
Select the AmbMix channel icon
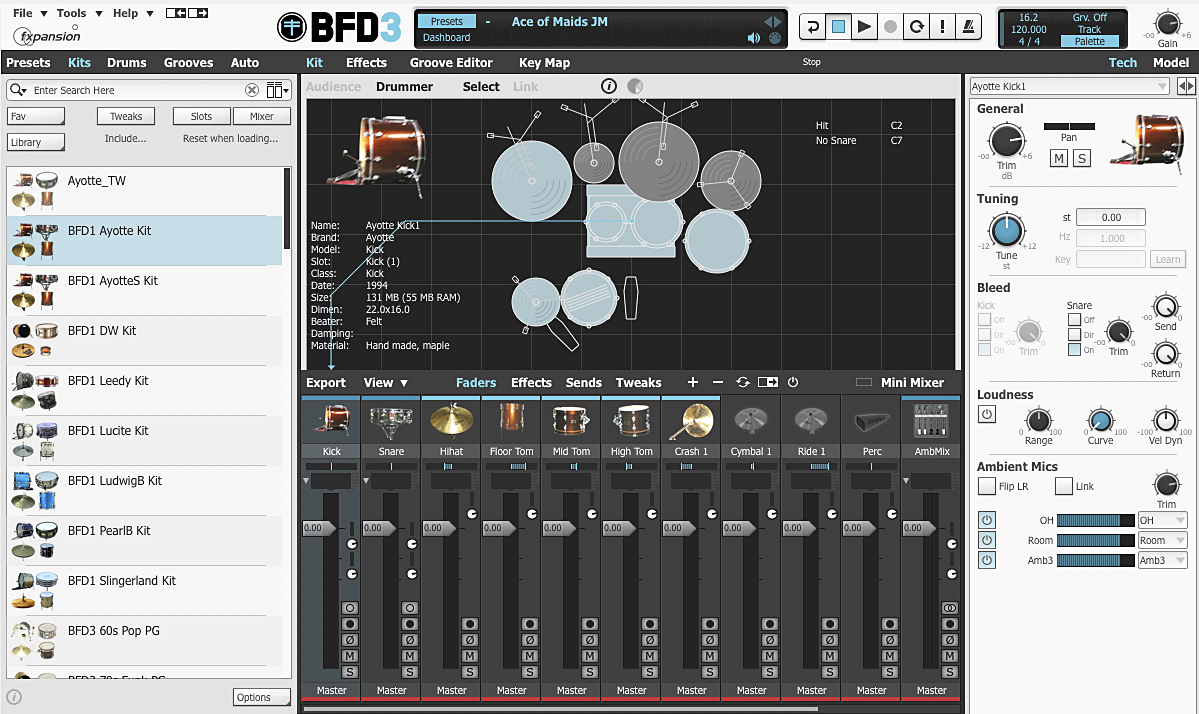[931, 421]
